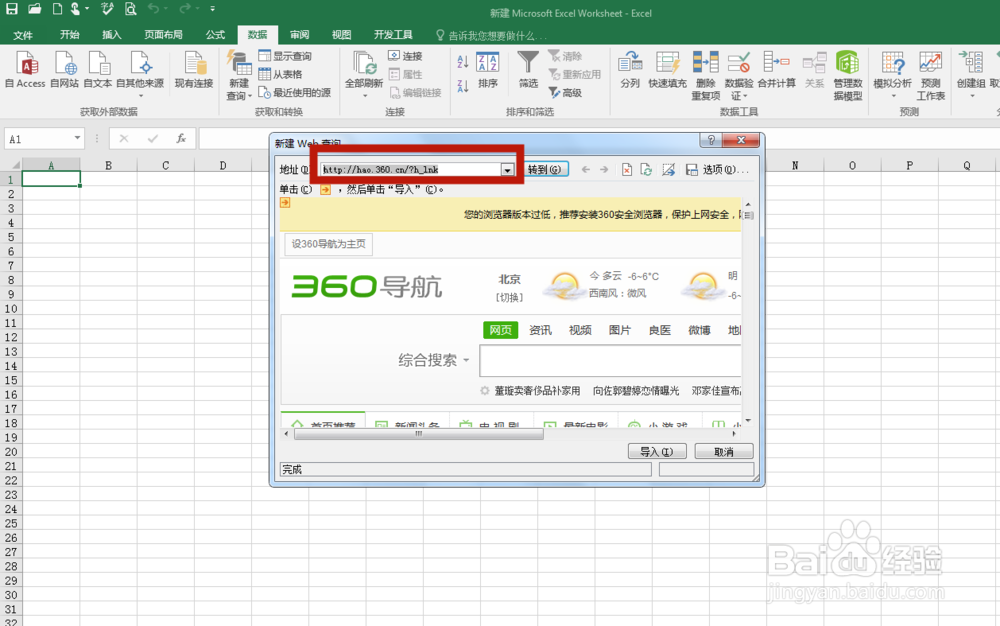Open Options (选项) in Web Query dialog
Image resolution: width=1000 pixels, height=626 pixels.
725,170
